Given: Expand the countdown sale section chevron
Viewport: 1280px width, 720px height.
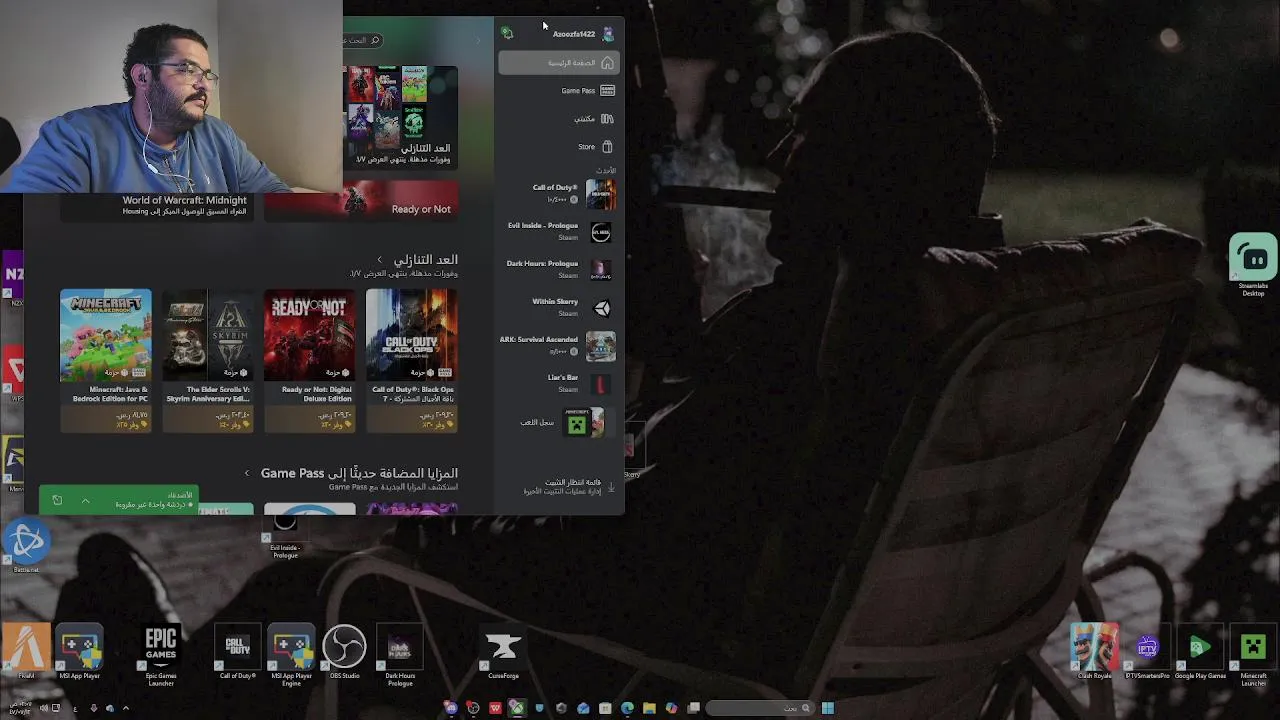Looking at the screenshot, I should click(x=379, y=260).
